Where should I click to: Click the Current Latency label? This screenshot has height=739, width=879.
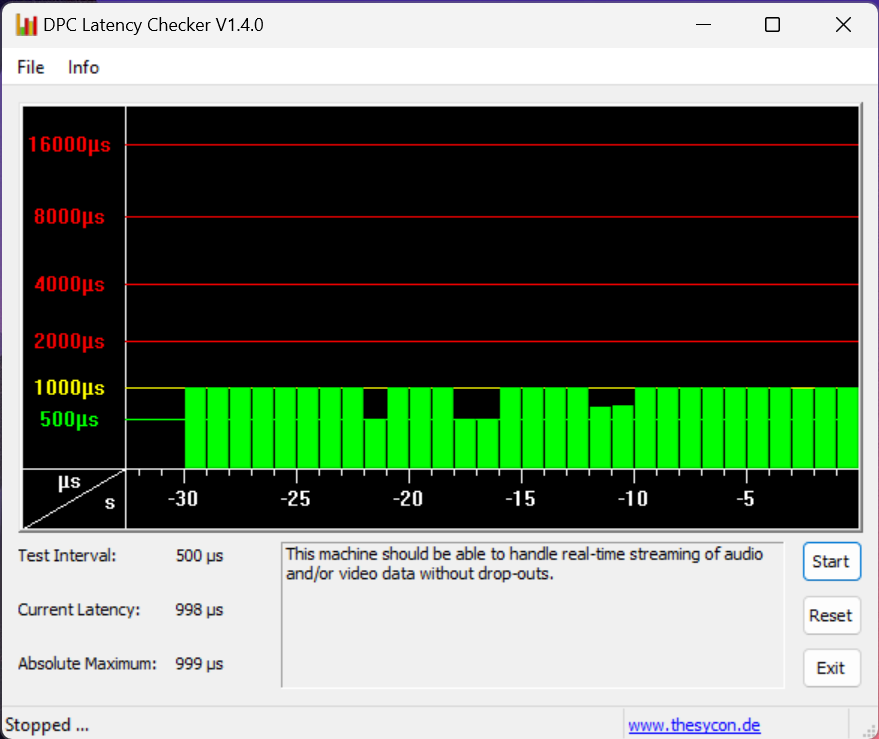[79, 609]
